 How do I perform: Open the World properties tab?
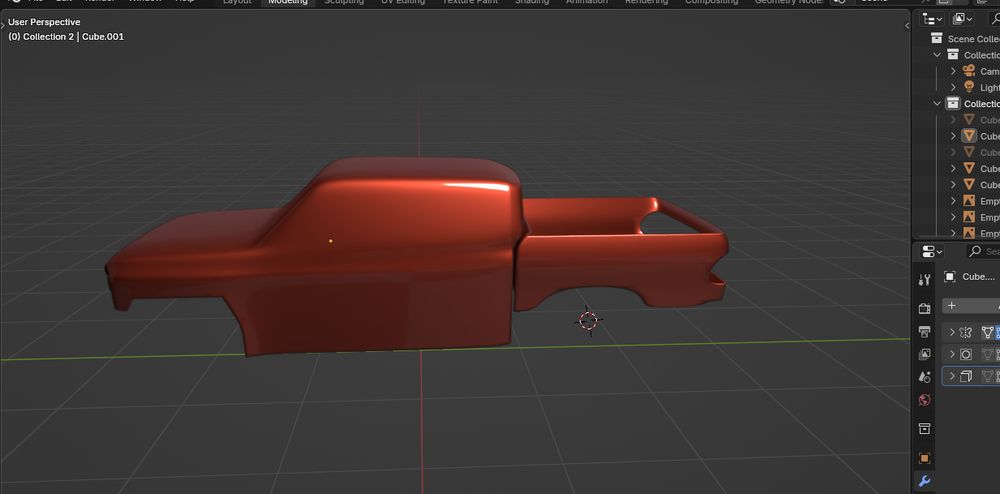[x=924, y=400]
